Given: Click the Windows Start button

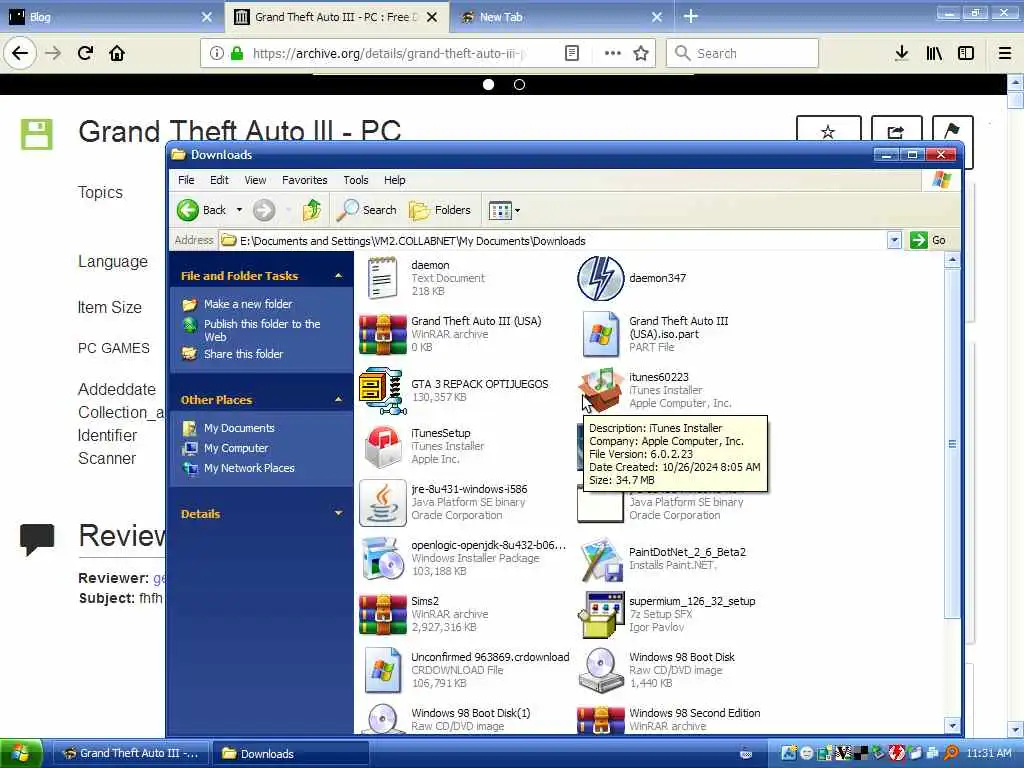Looking at the screenshot, I should [x=21, y=753].
